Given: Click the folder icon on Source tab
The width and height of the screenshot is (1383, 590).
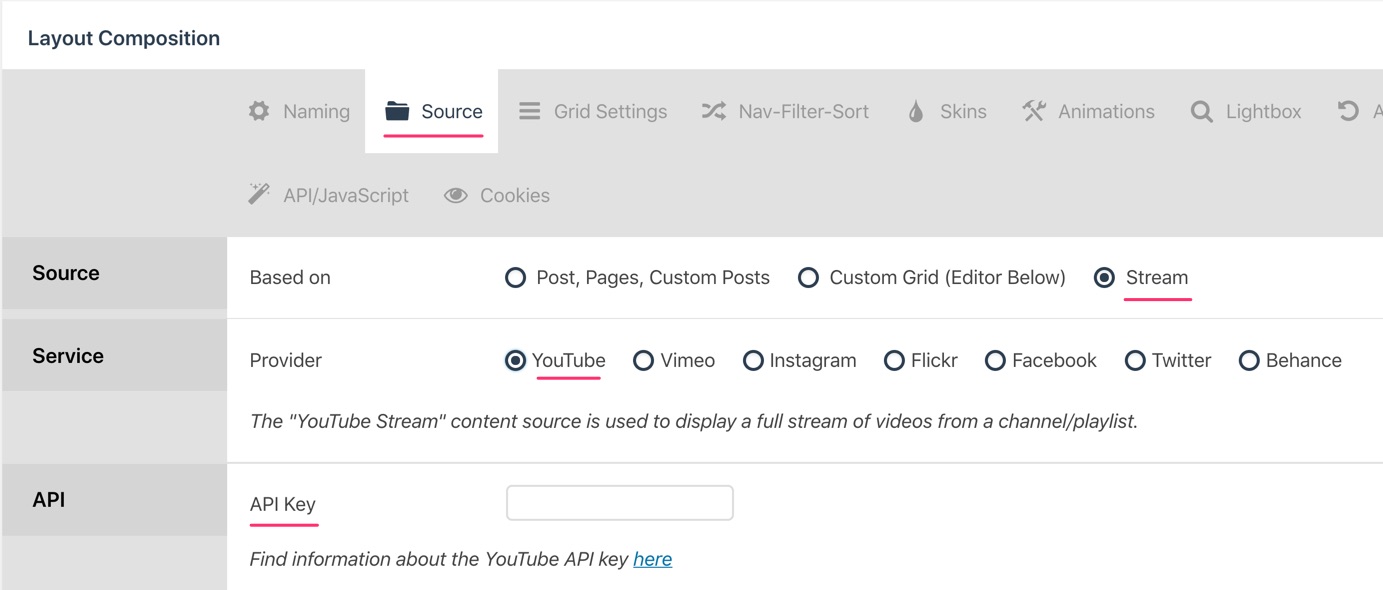Looking at the screenshot, I should (x=397, y=111).
